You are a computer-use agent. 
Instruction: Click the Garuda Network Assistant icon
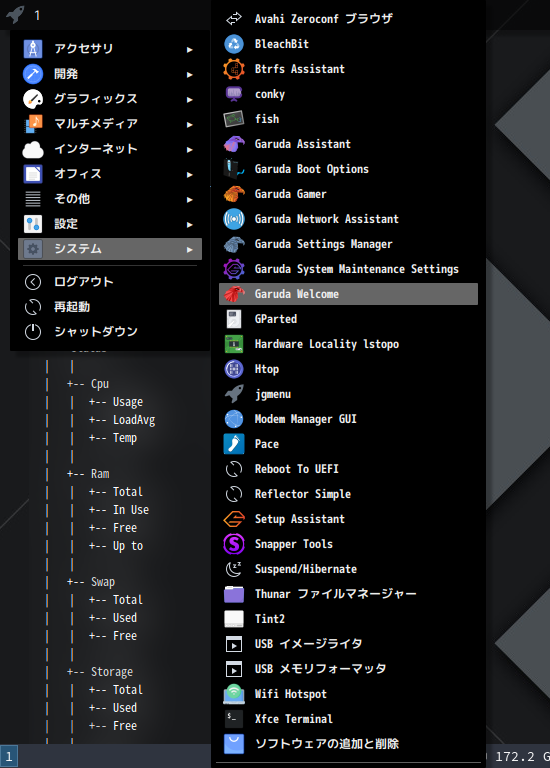234,218
